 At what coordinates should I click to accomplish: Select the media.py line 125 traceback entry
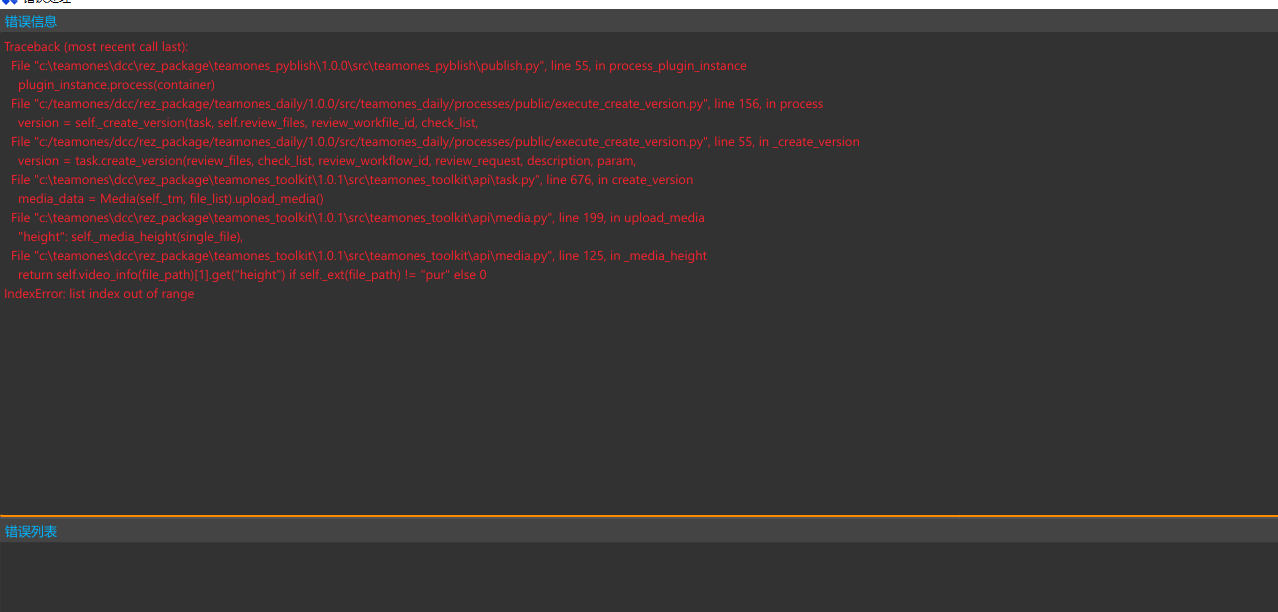(358, 256)
